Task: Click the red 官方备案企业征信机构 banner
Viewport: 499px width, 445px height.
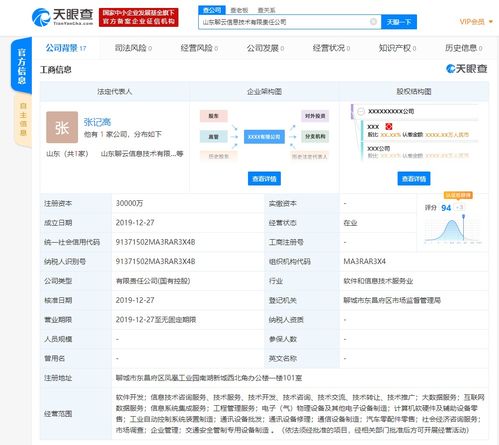Action: click(139, 17)
